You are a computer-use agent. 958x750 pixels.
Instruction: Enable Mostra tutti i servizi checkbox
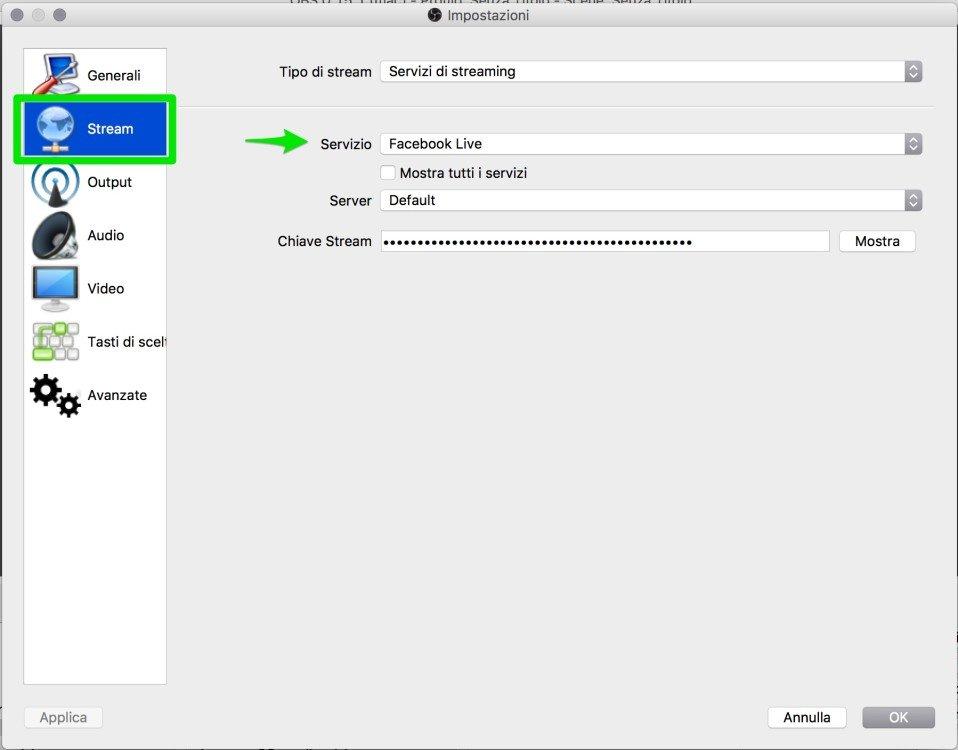coord(388,173)
